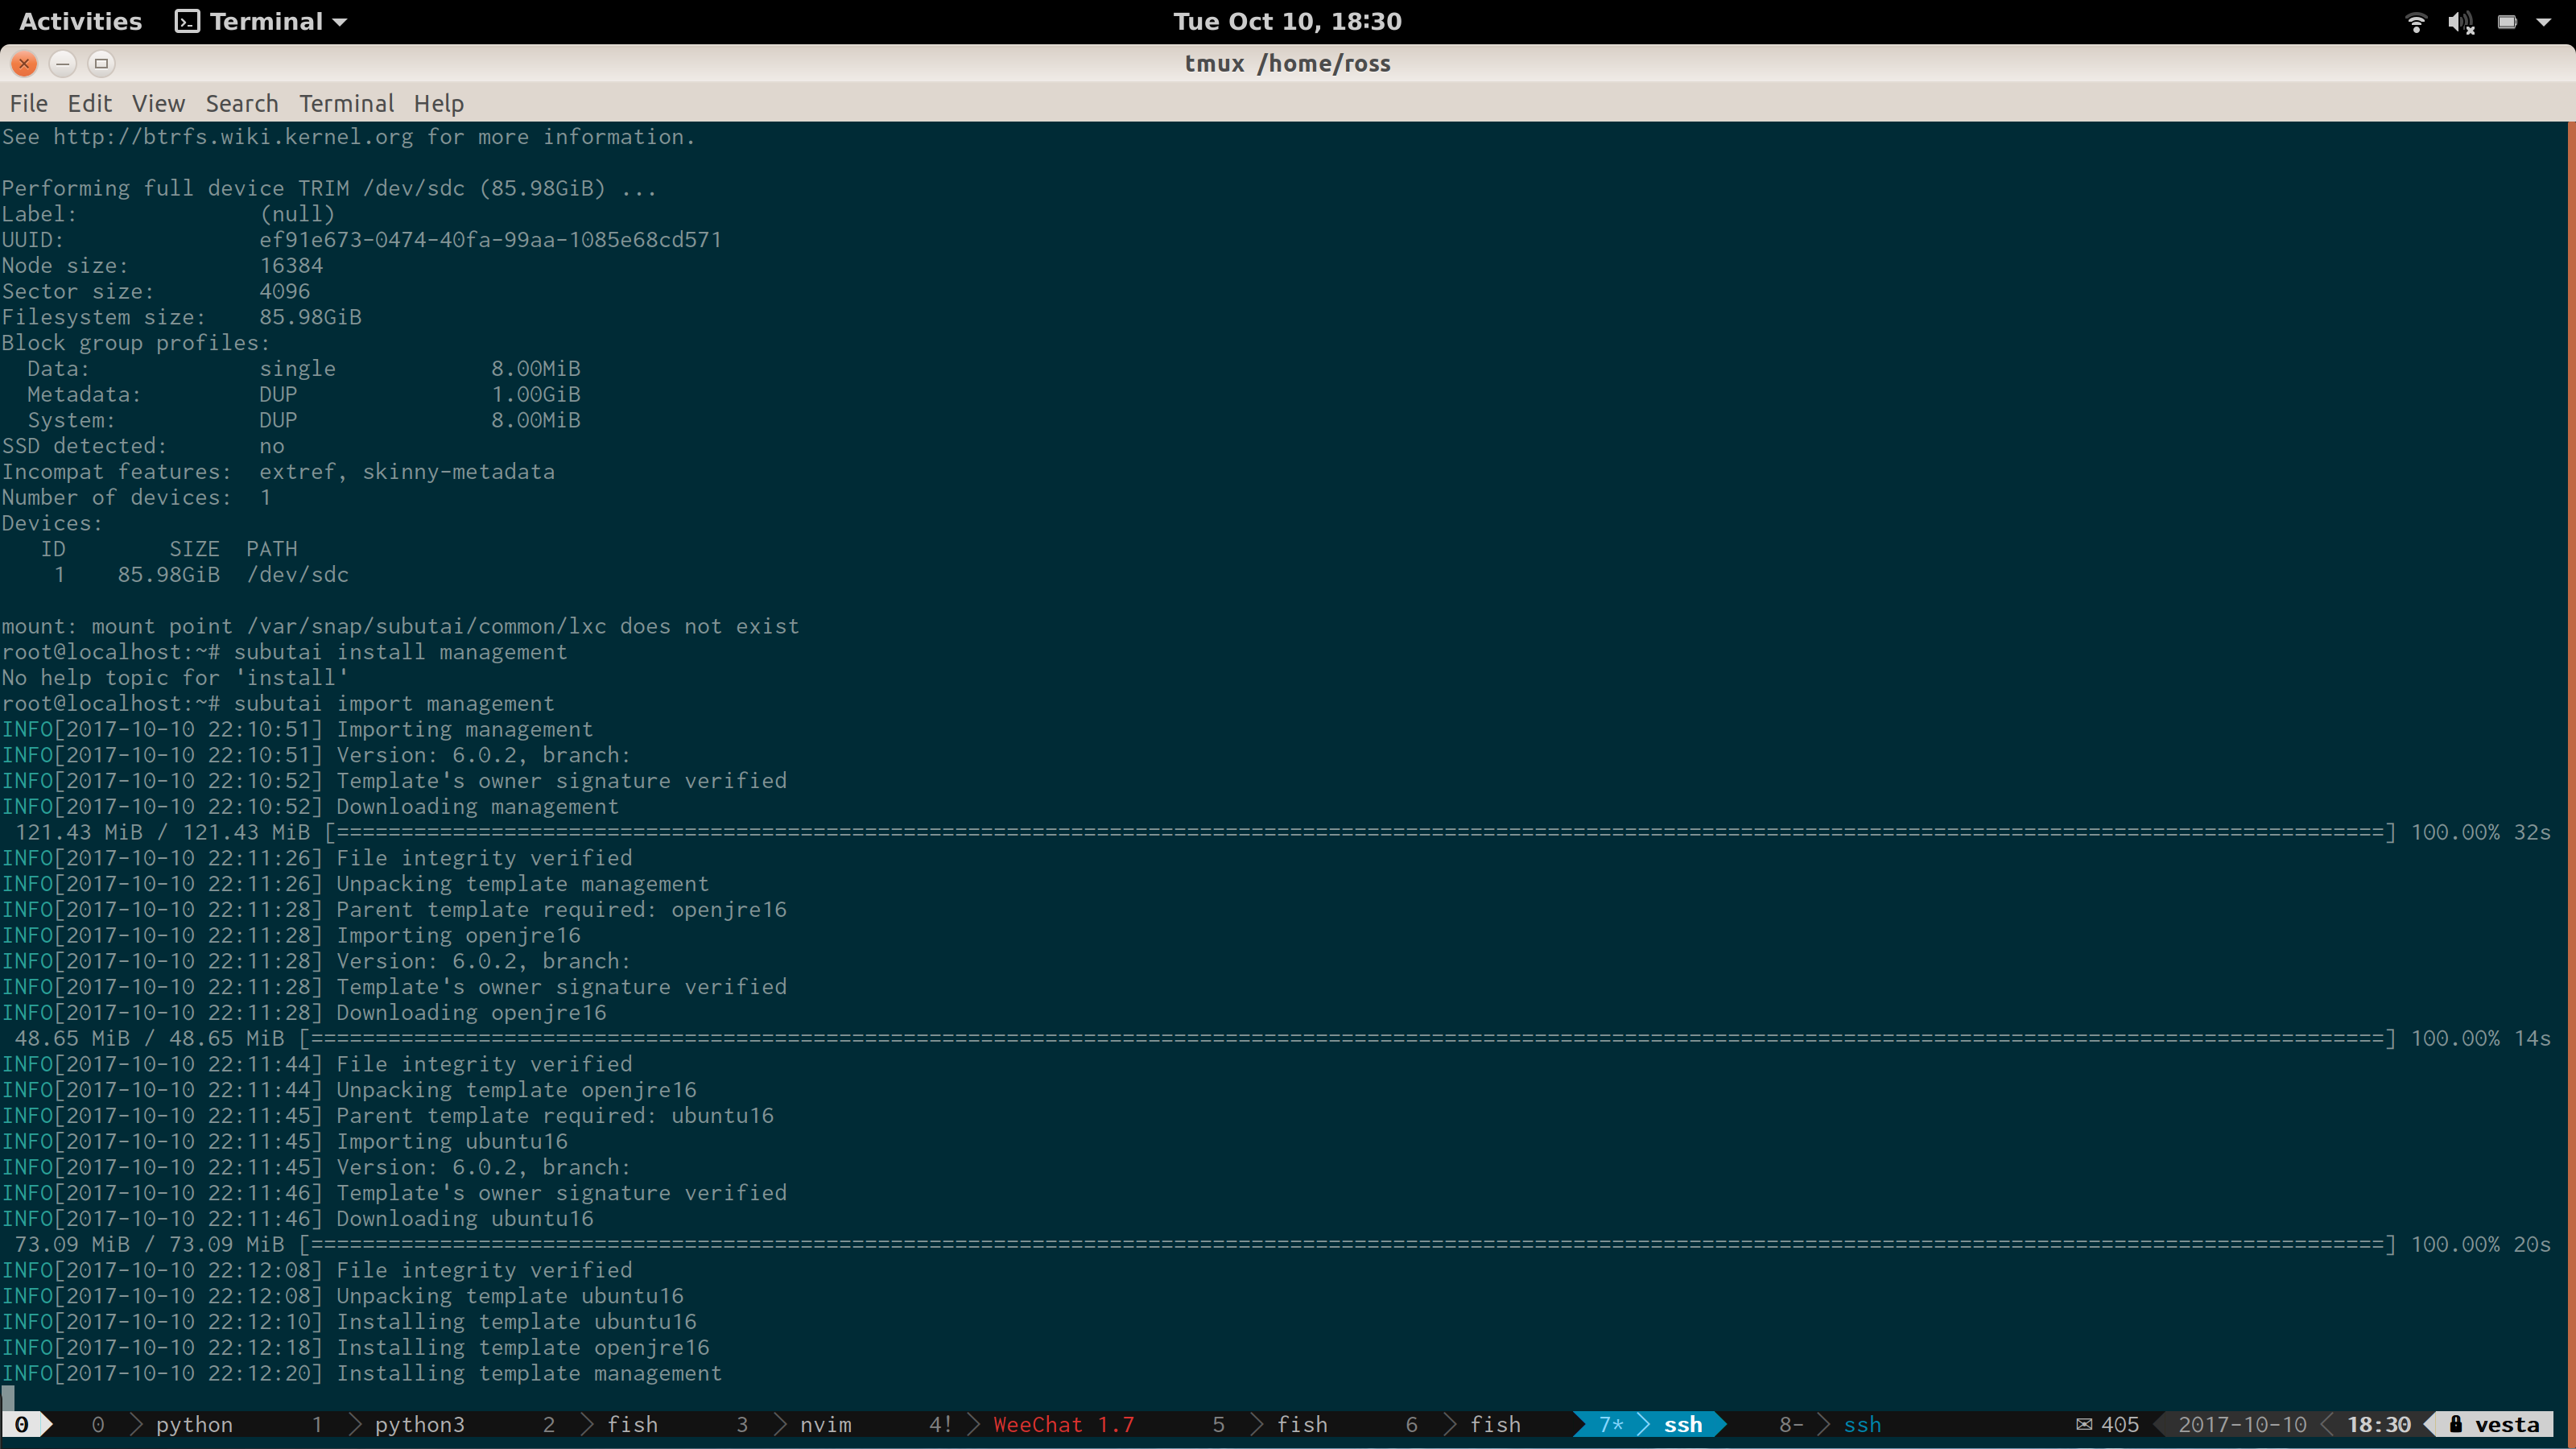This screenshot has height=1449, width=2576.
Task: Switch to the nvim window 3
Action: pyautogui.click(x=825, y=1424)
